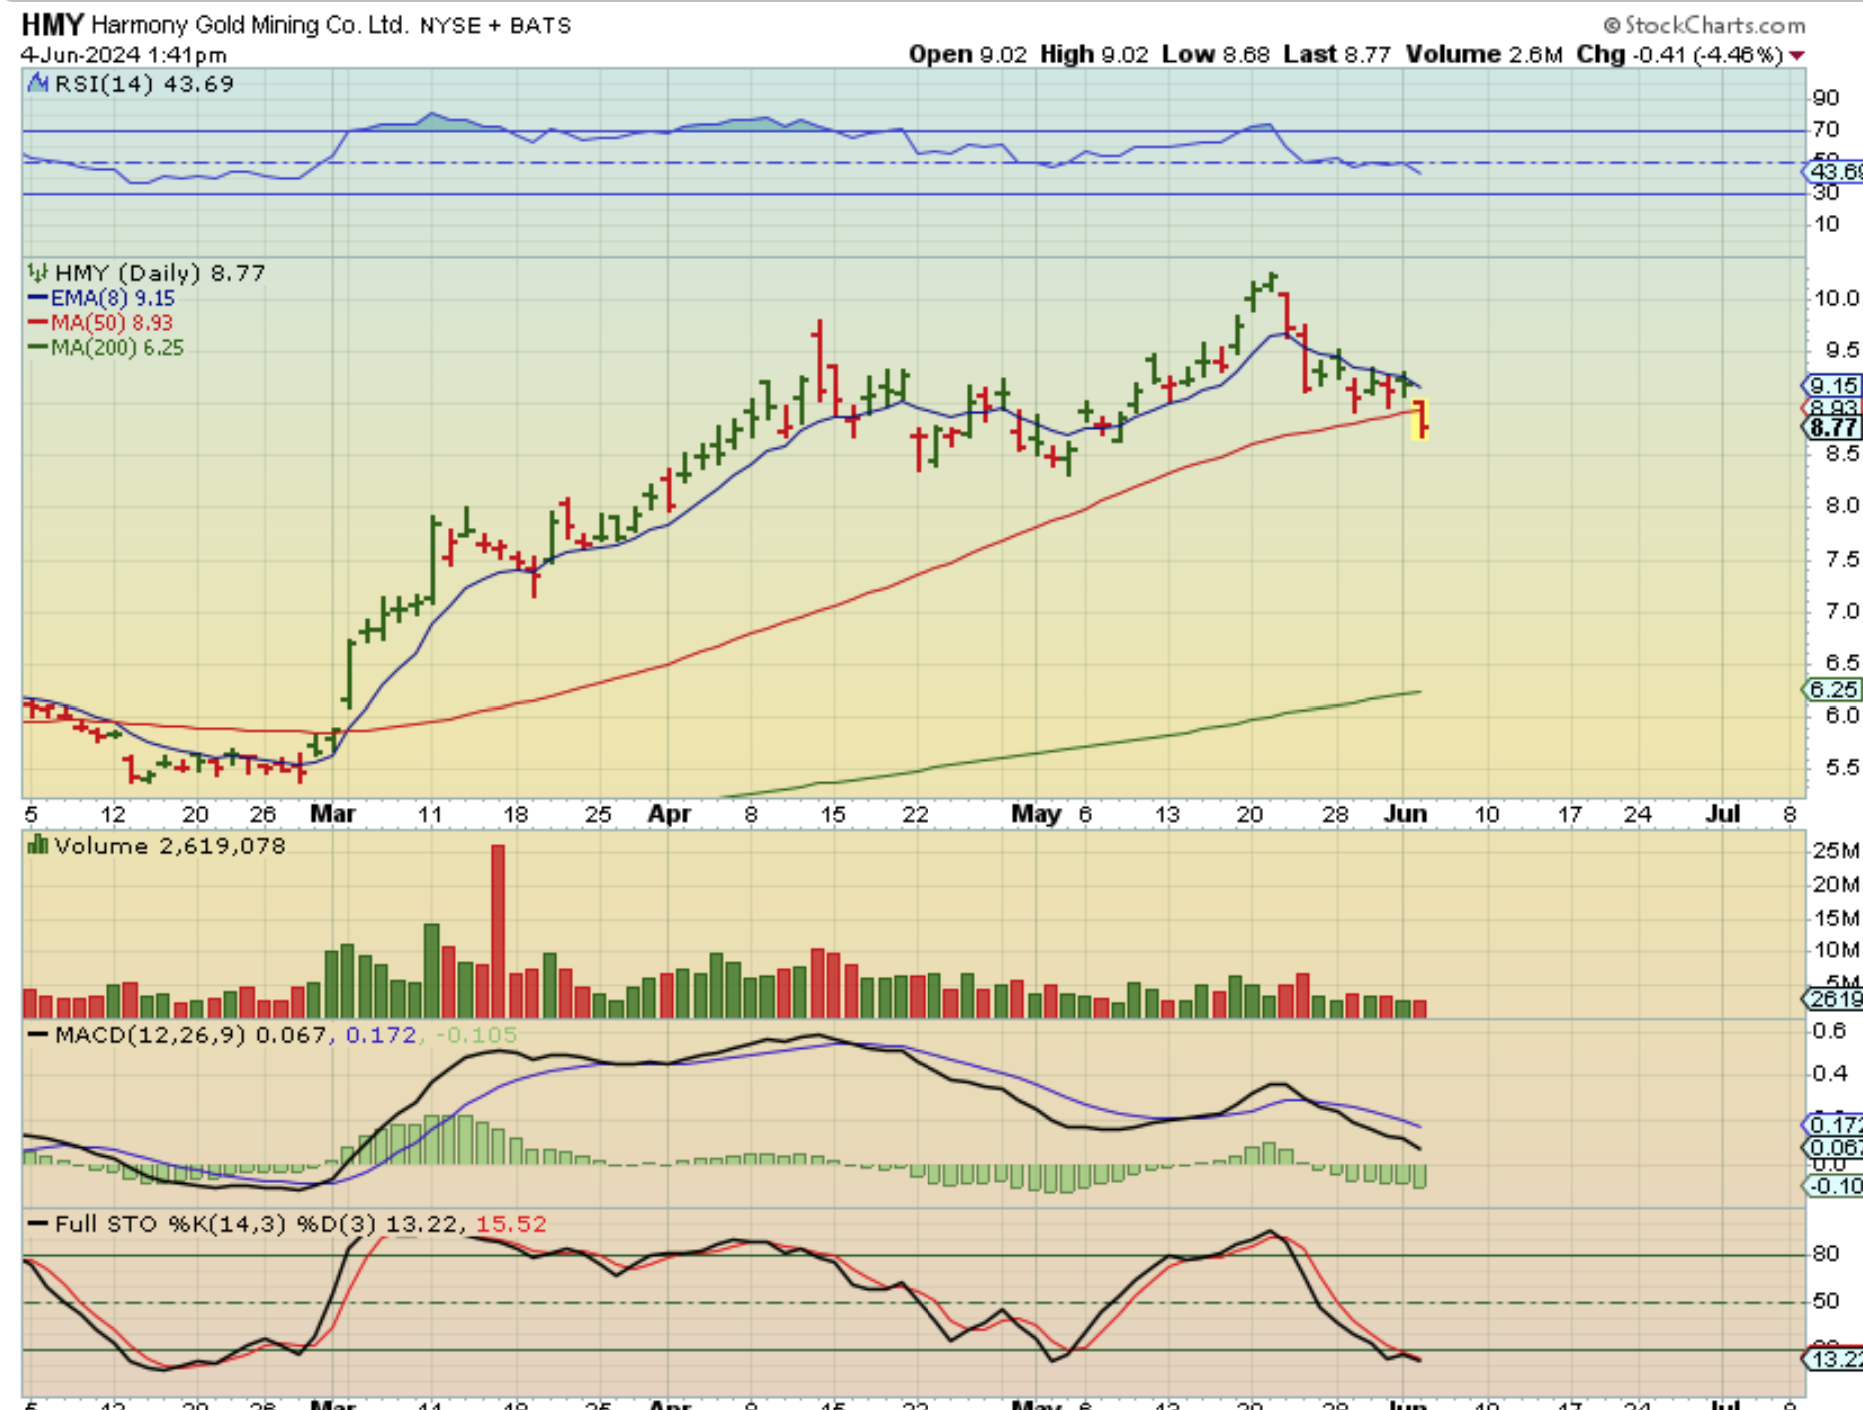Click the Last 8.77 header value
1863x1410 pixels.
1337,55
